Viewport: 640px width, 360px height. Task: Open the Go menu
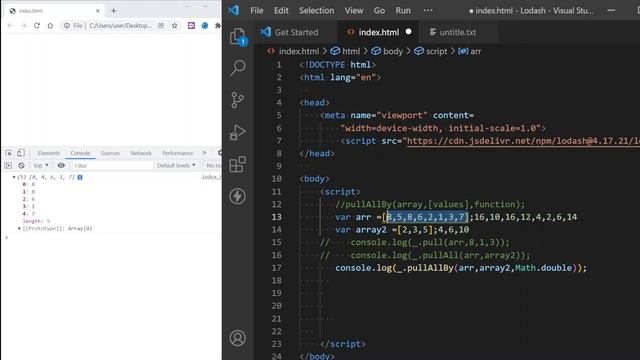tap(379, 11)
